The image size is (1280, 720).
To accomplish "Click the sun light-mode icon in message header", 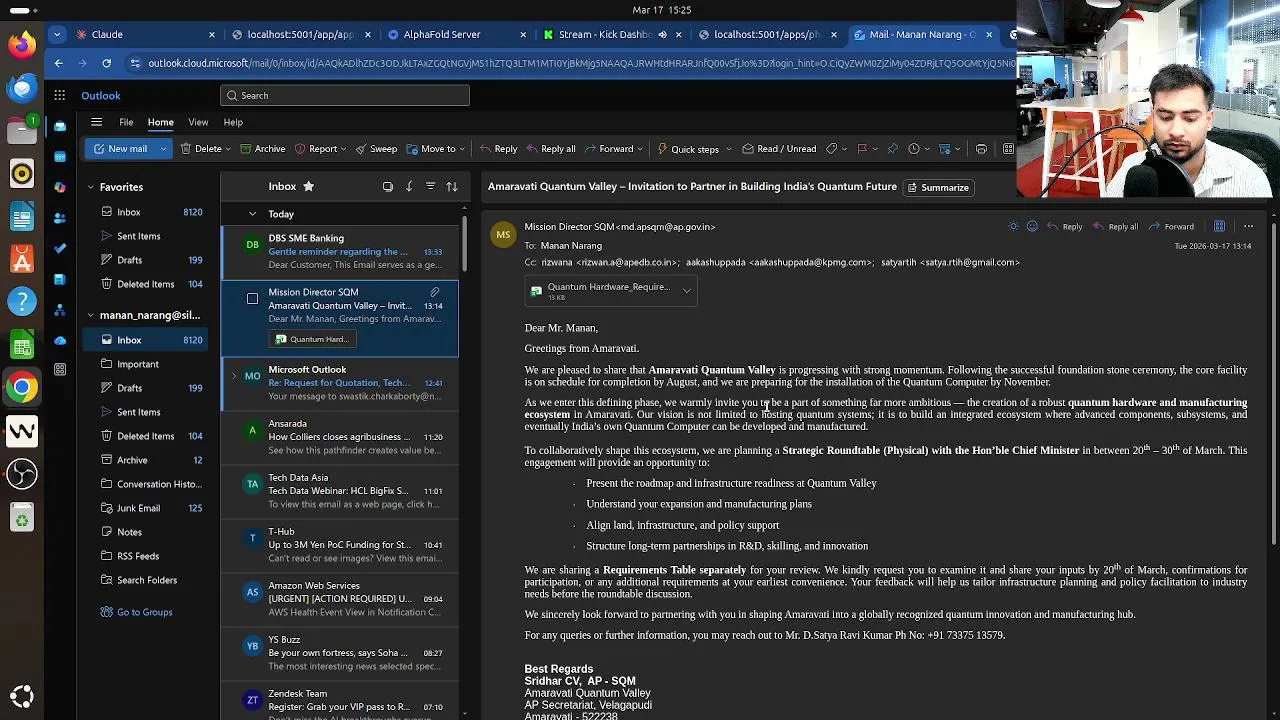I will click(1014, 226).
